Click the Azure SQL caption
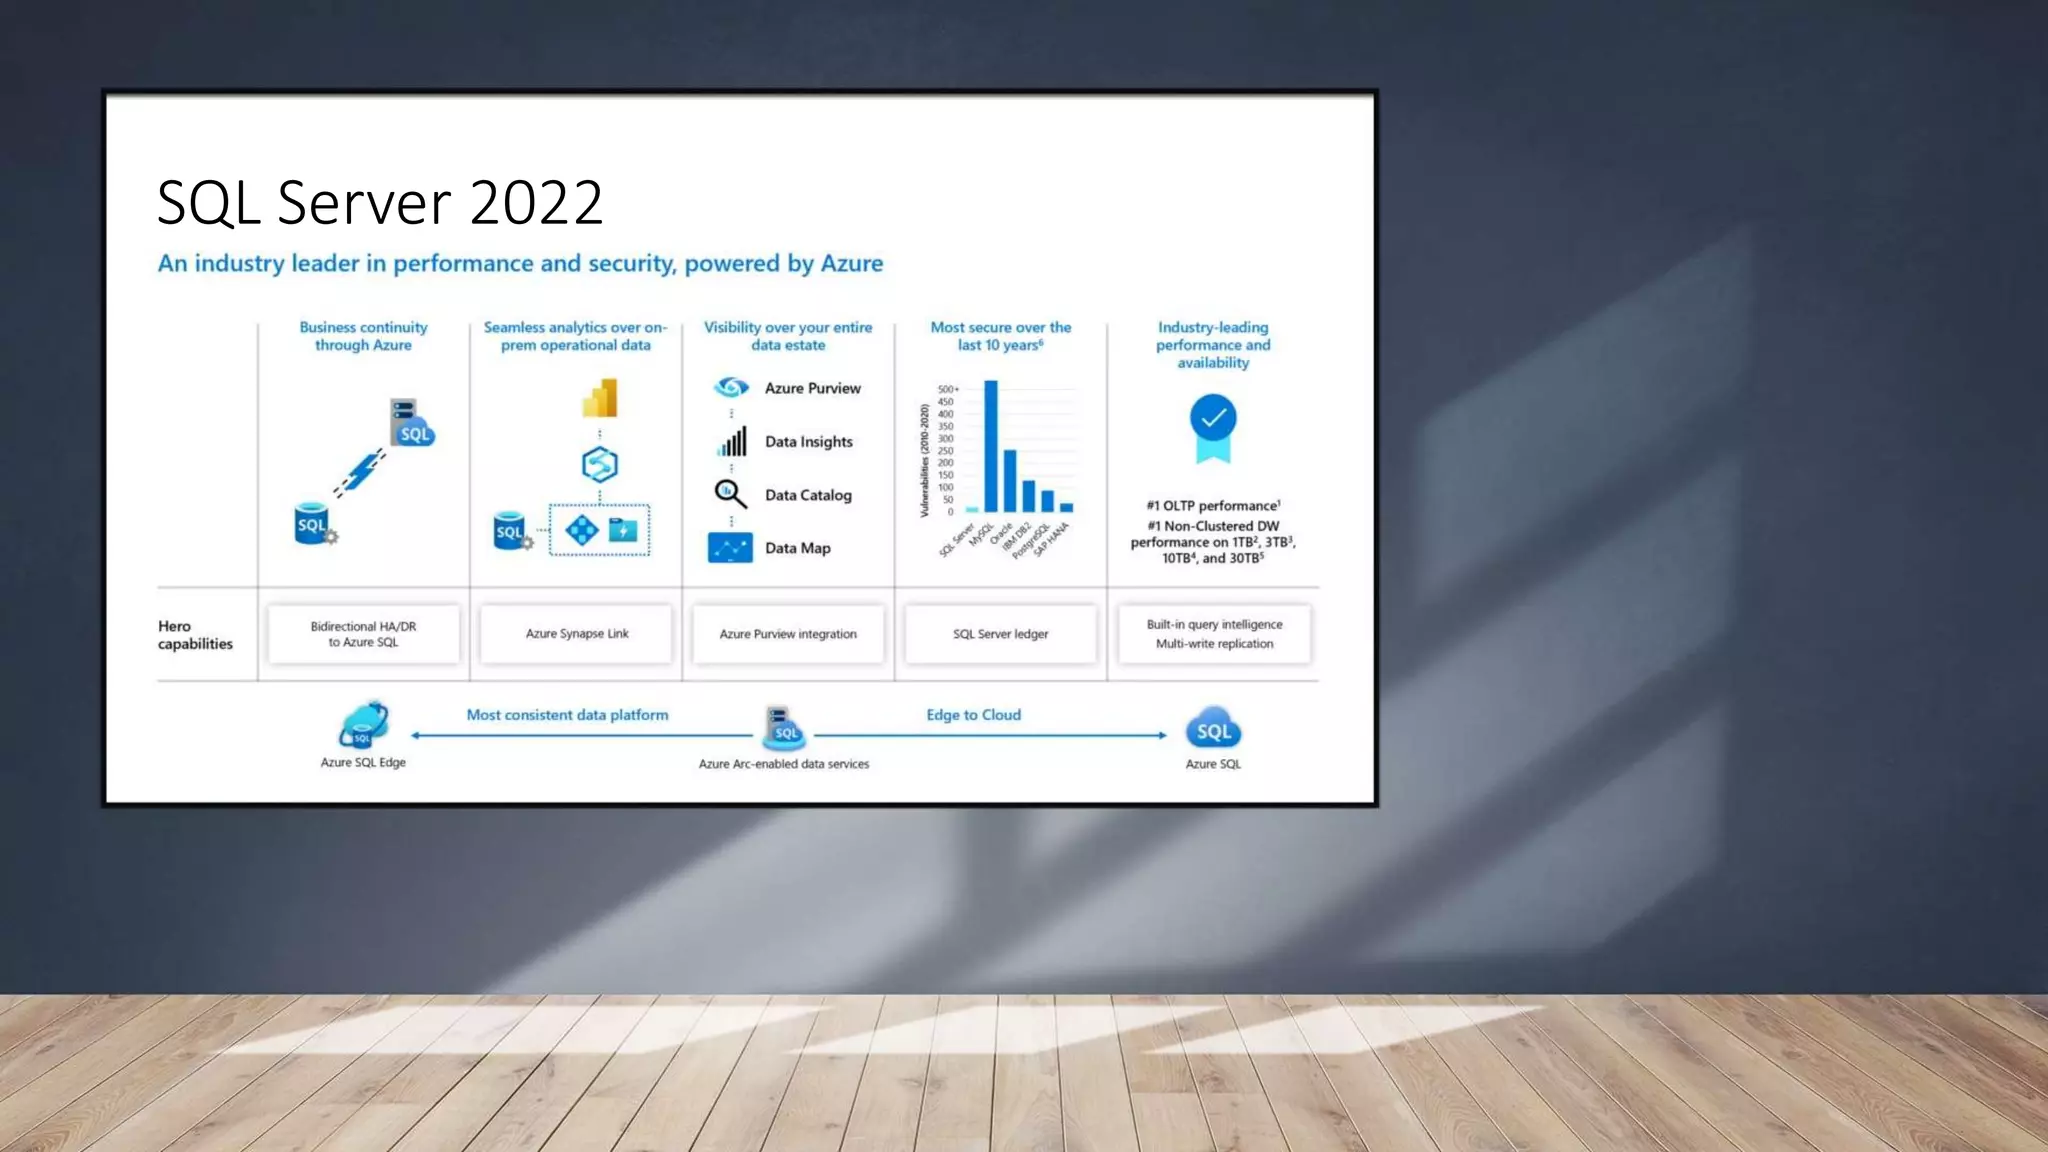This screenshot has width=2048, height=1152. 1213,764
